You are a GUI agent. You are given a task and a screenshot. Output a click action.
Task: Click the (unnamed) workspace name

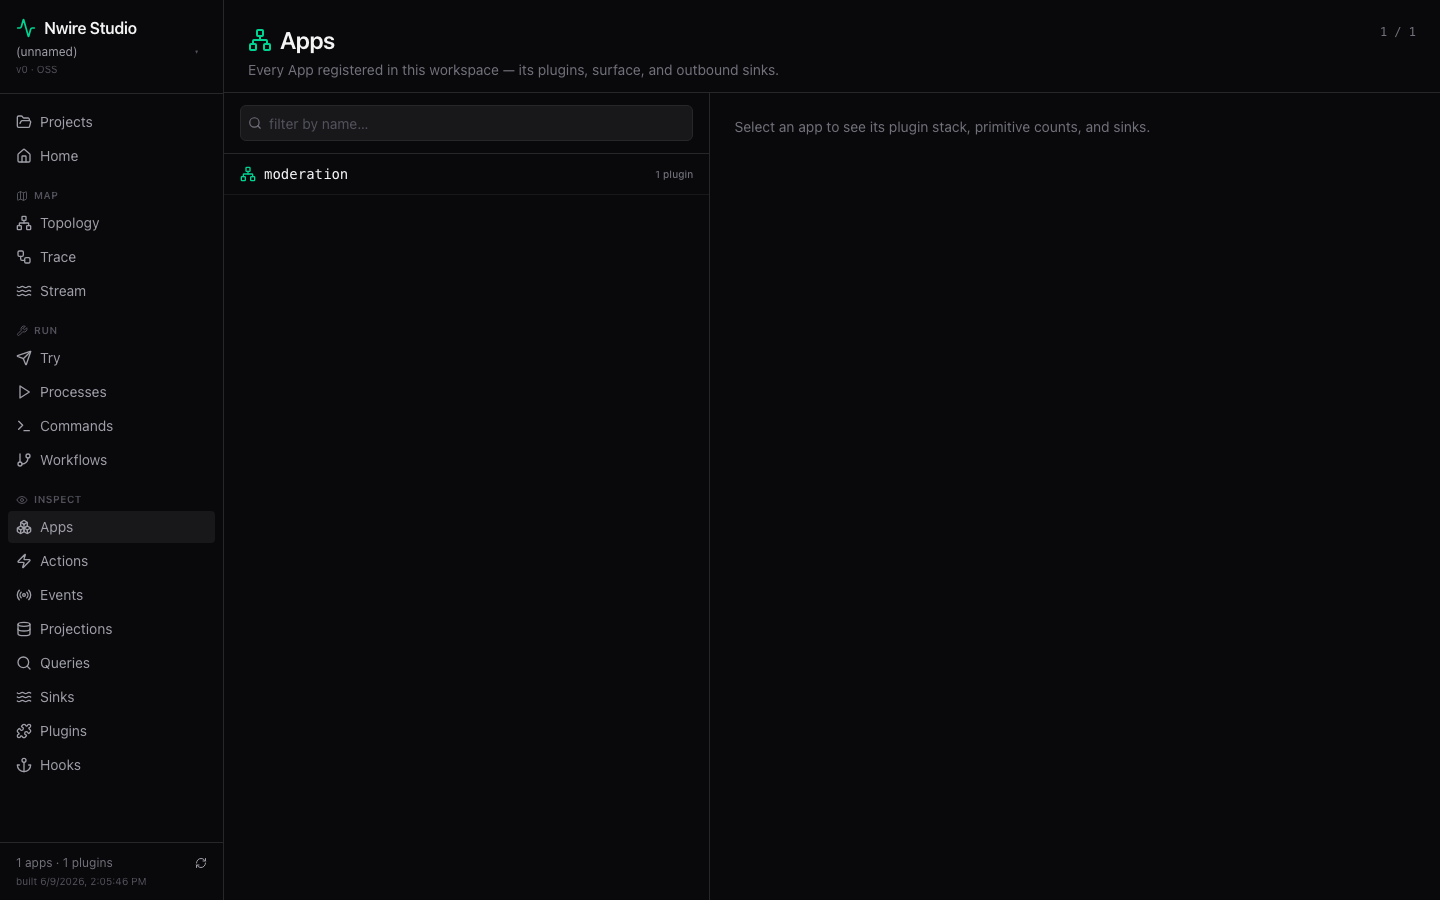click(46, 52)
